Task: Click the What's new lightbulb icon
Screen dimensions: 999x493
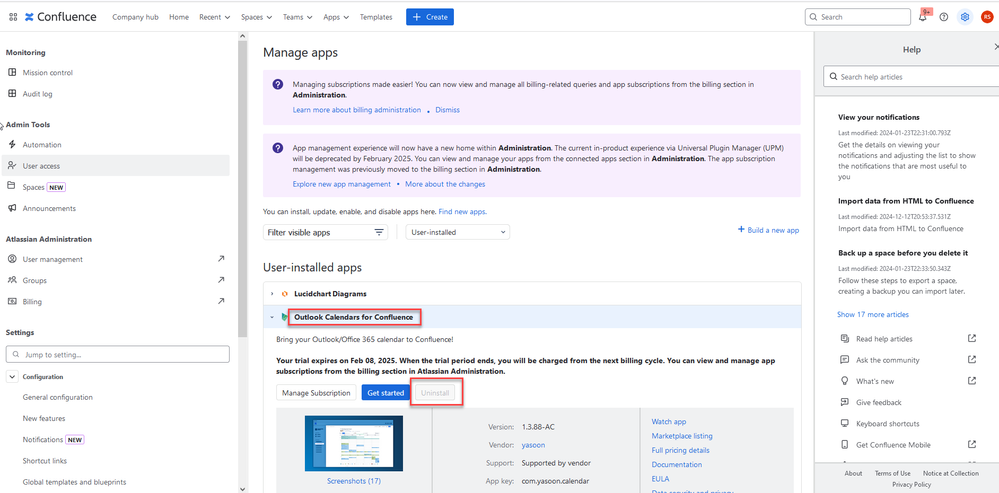Action: click(844, 381)
